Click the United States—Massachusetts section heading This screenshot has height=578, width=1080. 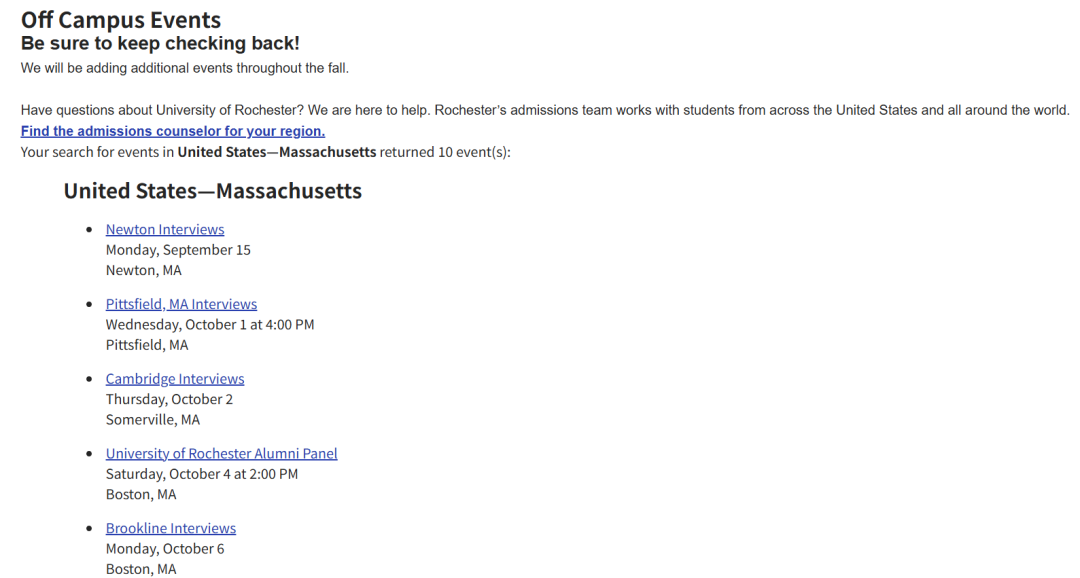point(213,191)
